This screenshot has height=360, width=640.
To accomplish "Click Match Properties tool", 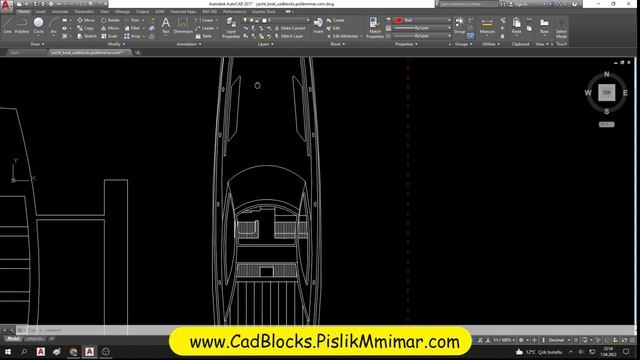I will pyautogui.click(x=374, y=28).
